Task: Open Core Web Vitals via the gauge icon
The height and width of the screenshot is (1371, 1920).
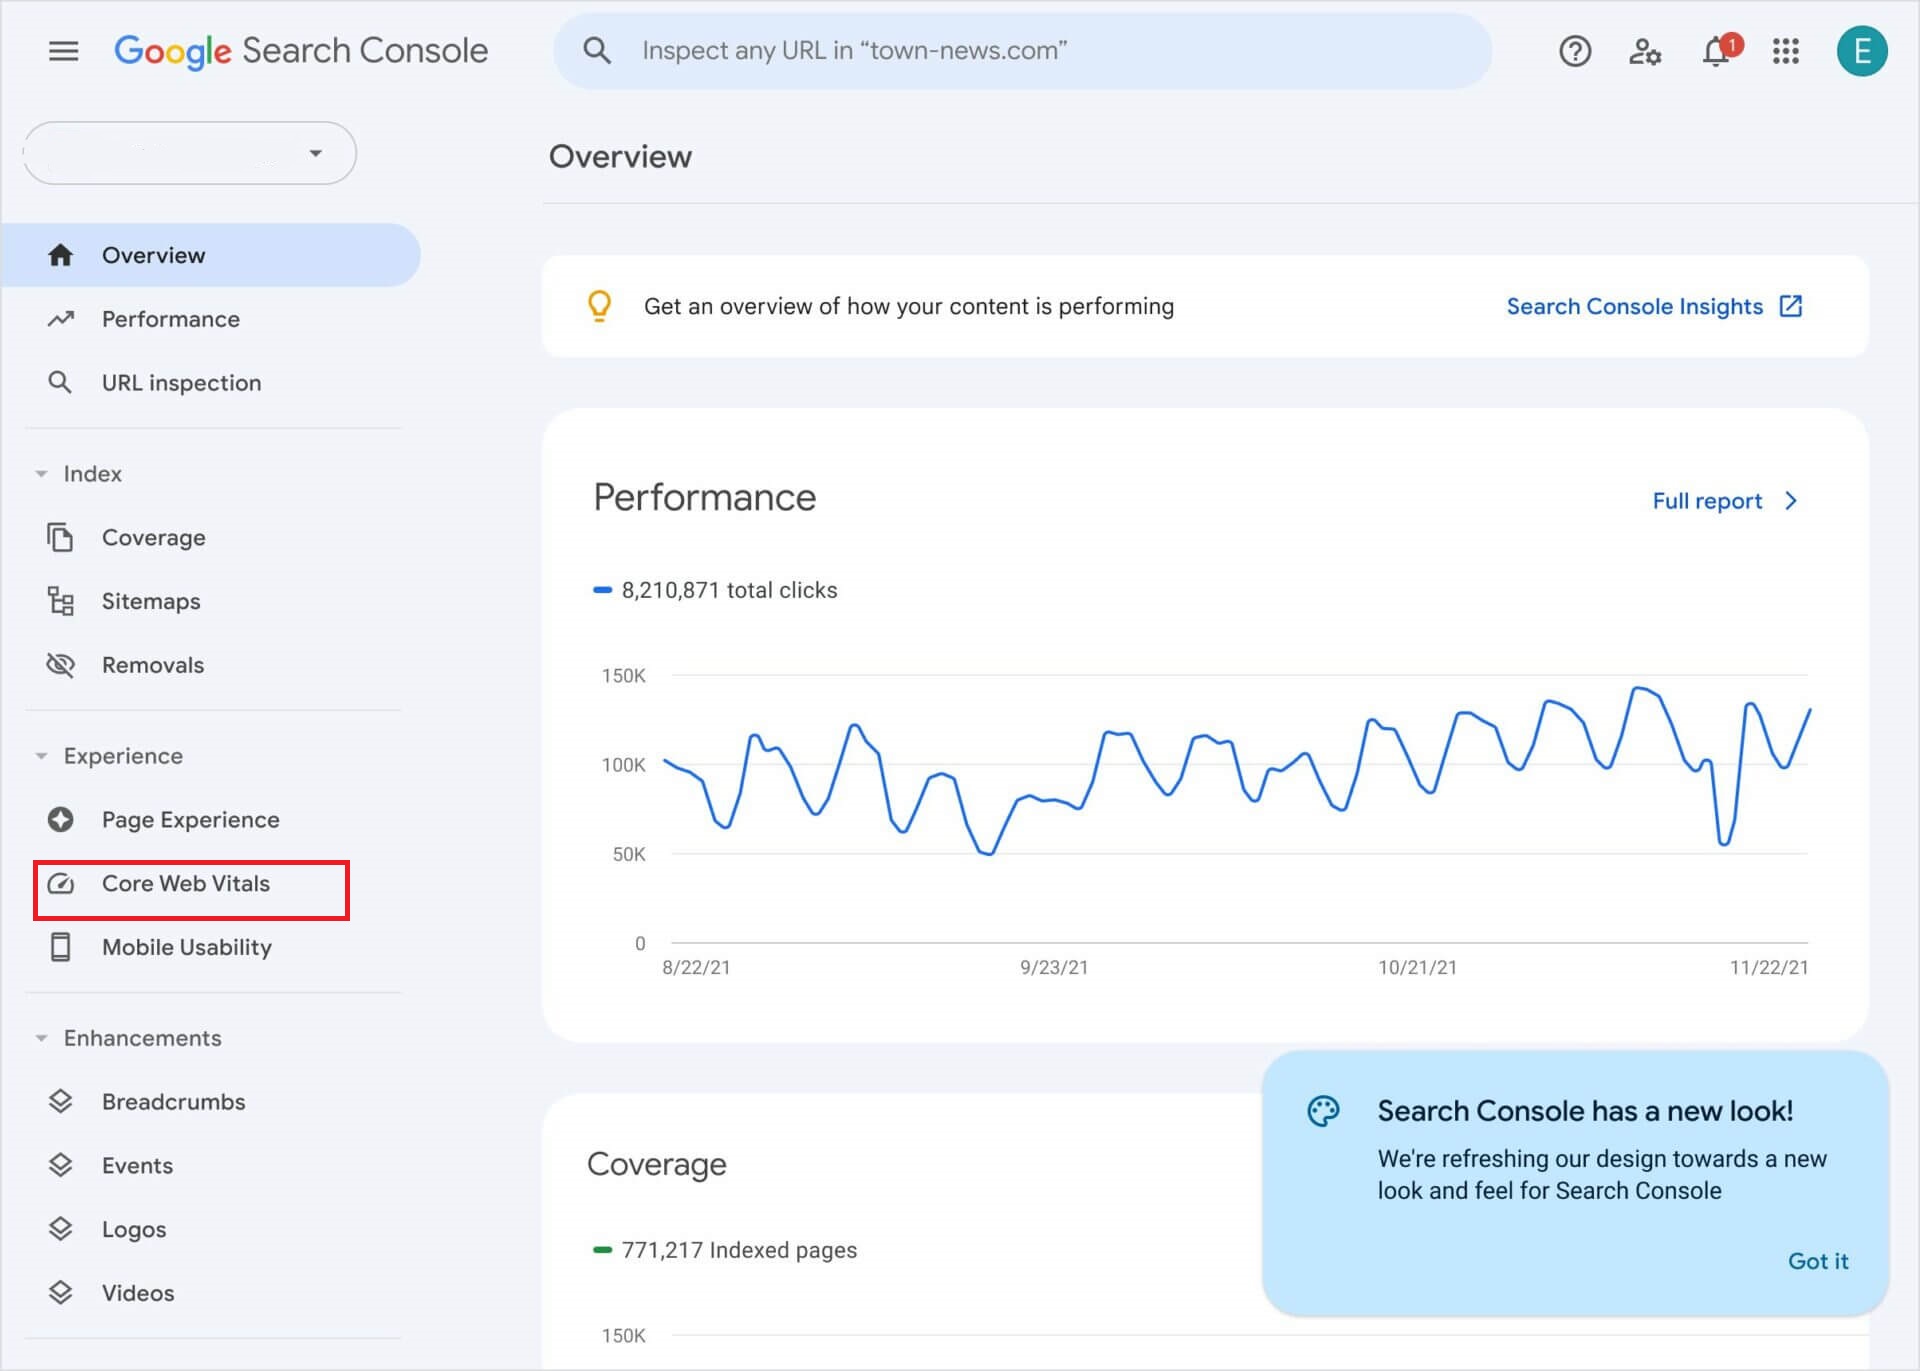Action: [x=60, y=883]
